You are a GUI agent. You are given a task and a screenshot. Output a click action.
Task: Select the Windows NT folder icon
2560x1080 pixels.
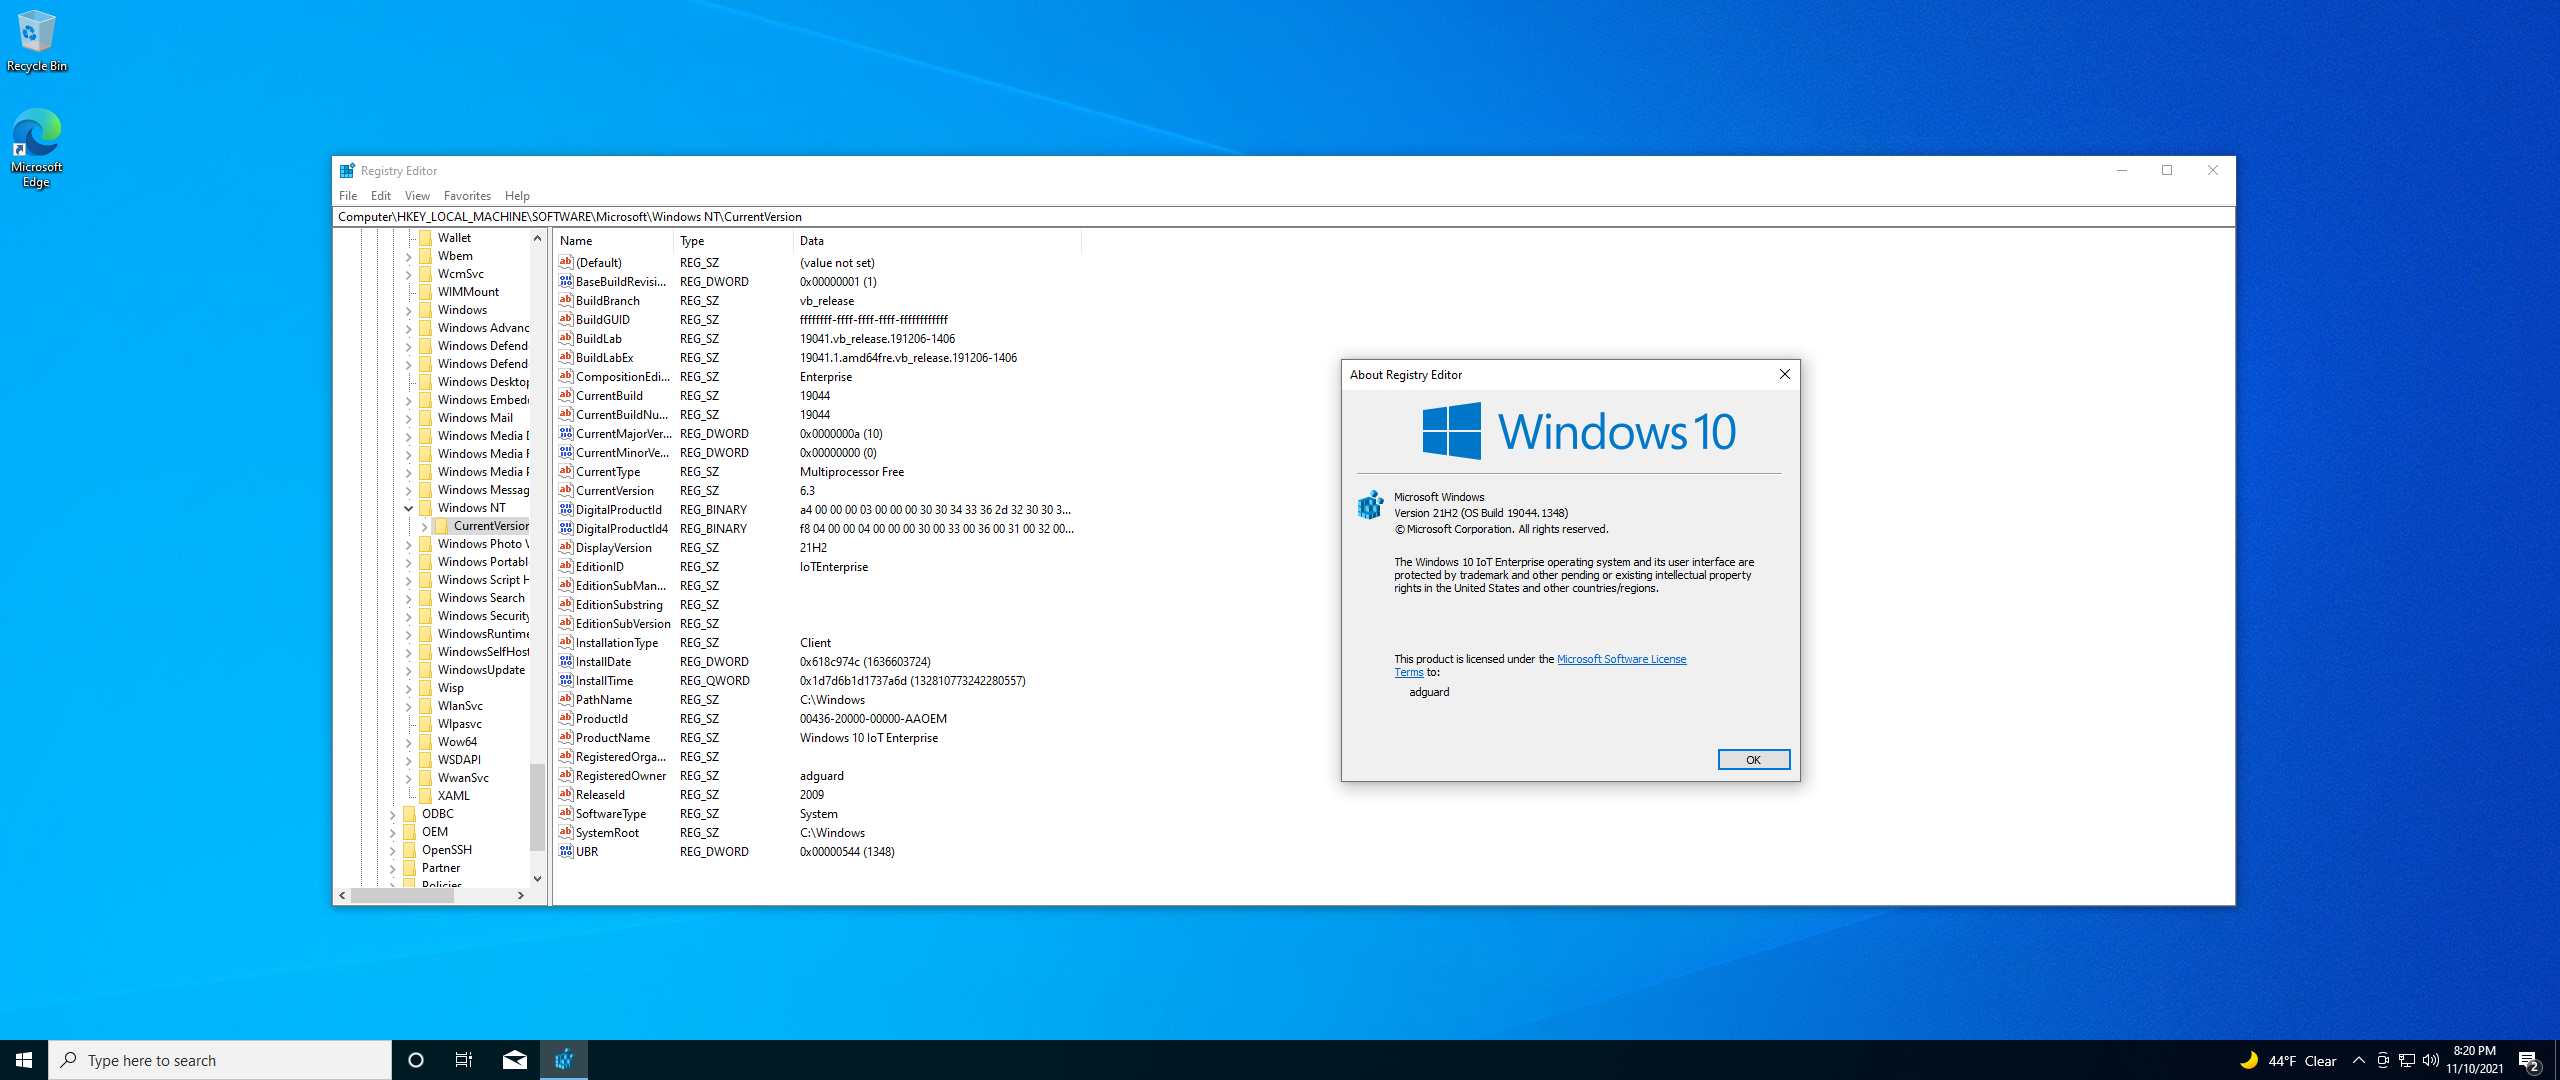tap(426, 508)
